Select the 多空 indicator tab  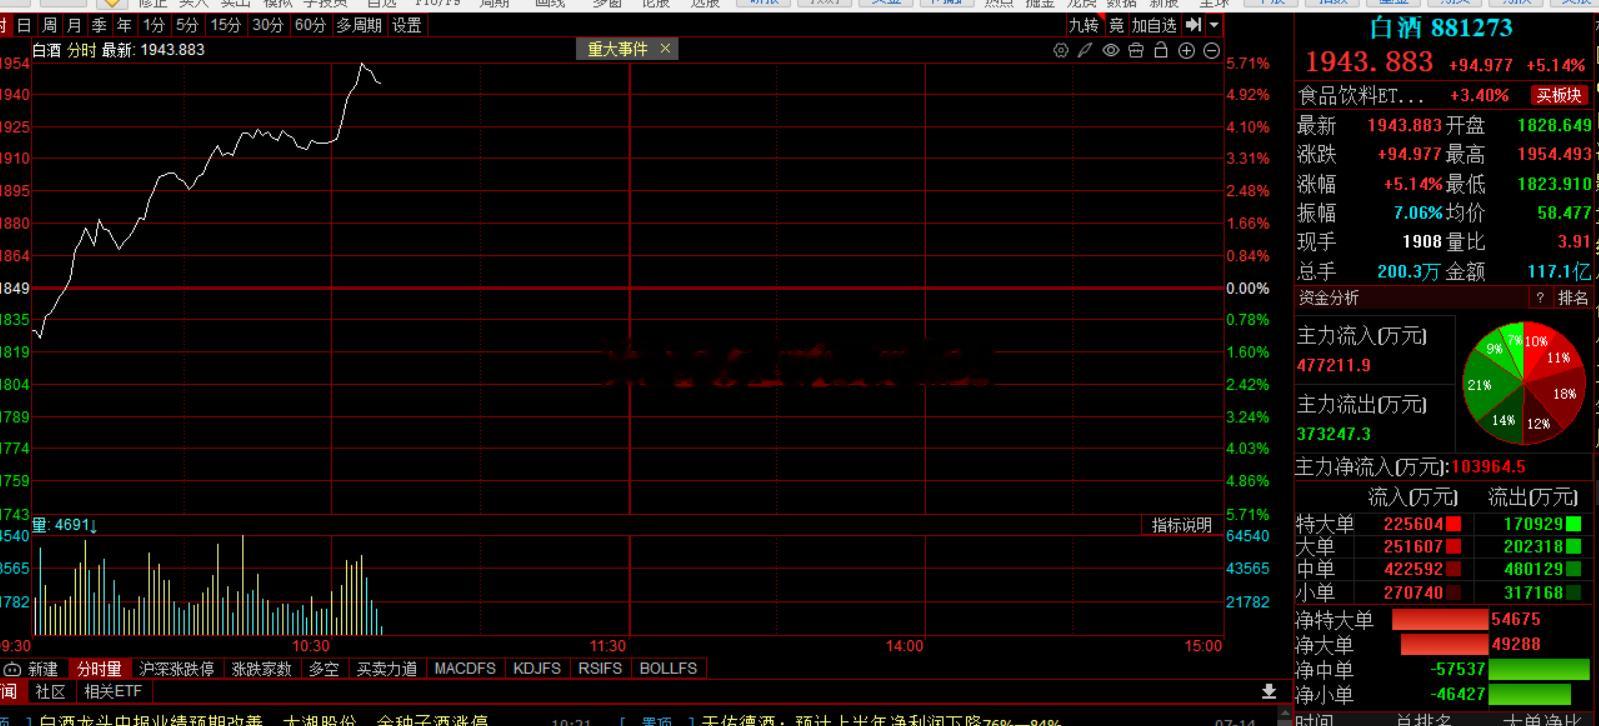coord(324,669)
